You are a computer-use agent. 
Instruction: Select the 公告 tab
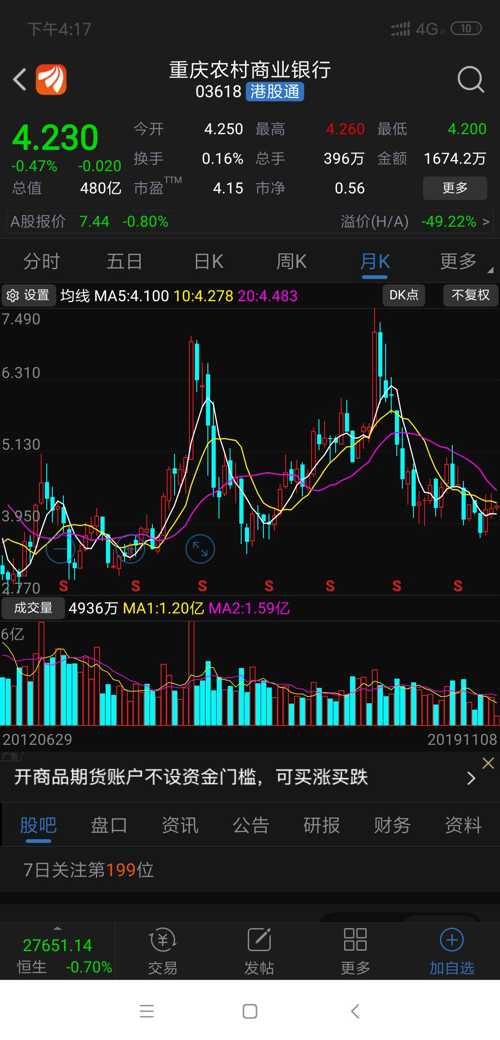pyautogui.click(x=251, y=825)
